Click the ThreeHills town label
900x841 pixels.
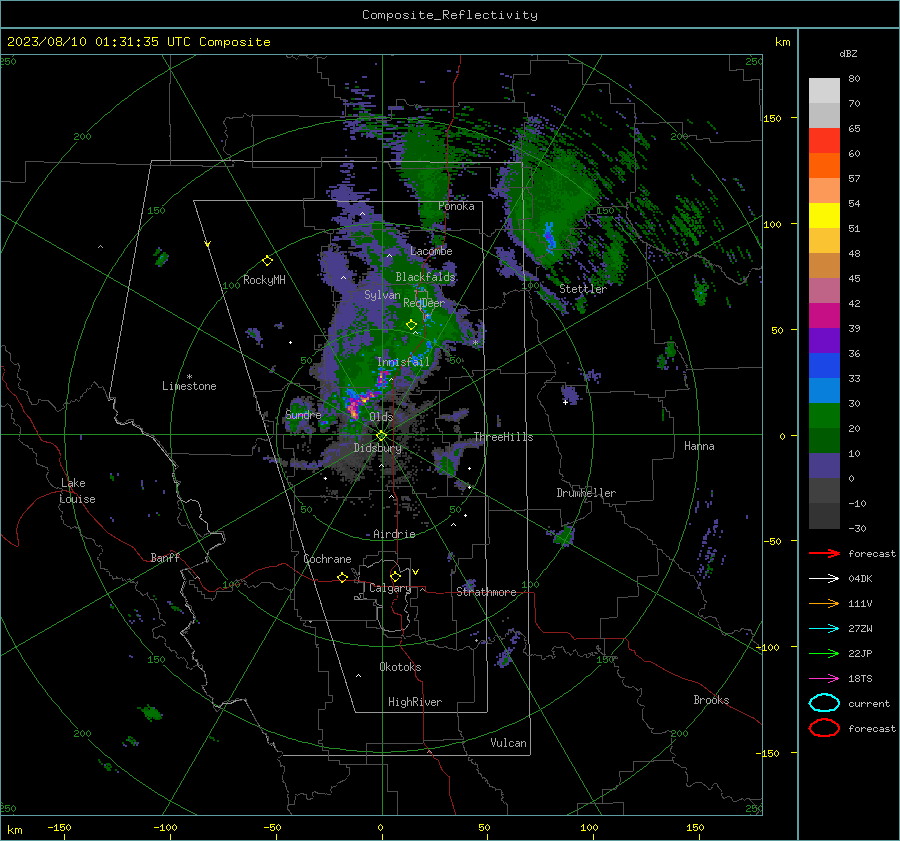click(x=503, y=437)
